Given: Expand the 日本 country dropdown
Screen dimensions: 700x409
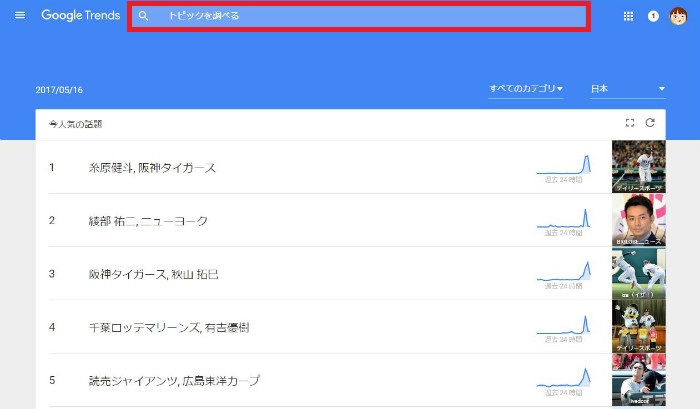Looking at the screenshot, I should pos(628,89).
